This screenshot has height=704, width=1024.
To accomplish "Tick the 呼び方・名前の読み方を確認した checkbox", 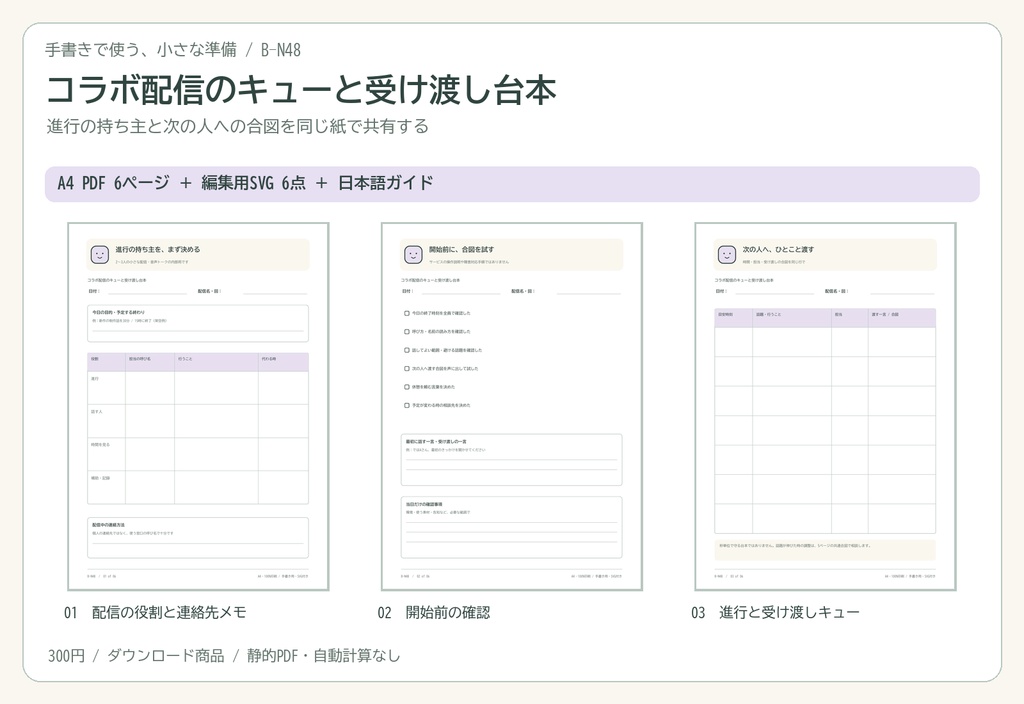I will [x=407, y=332].
